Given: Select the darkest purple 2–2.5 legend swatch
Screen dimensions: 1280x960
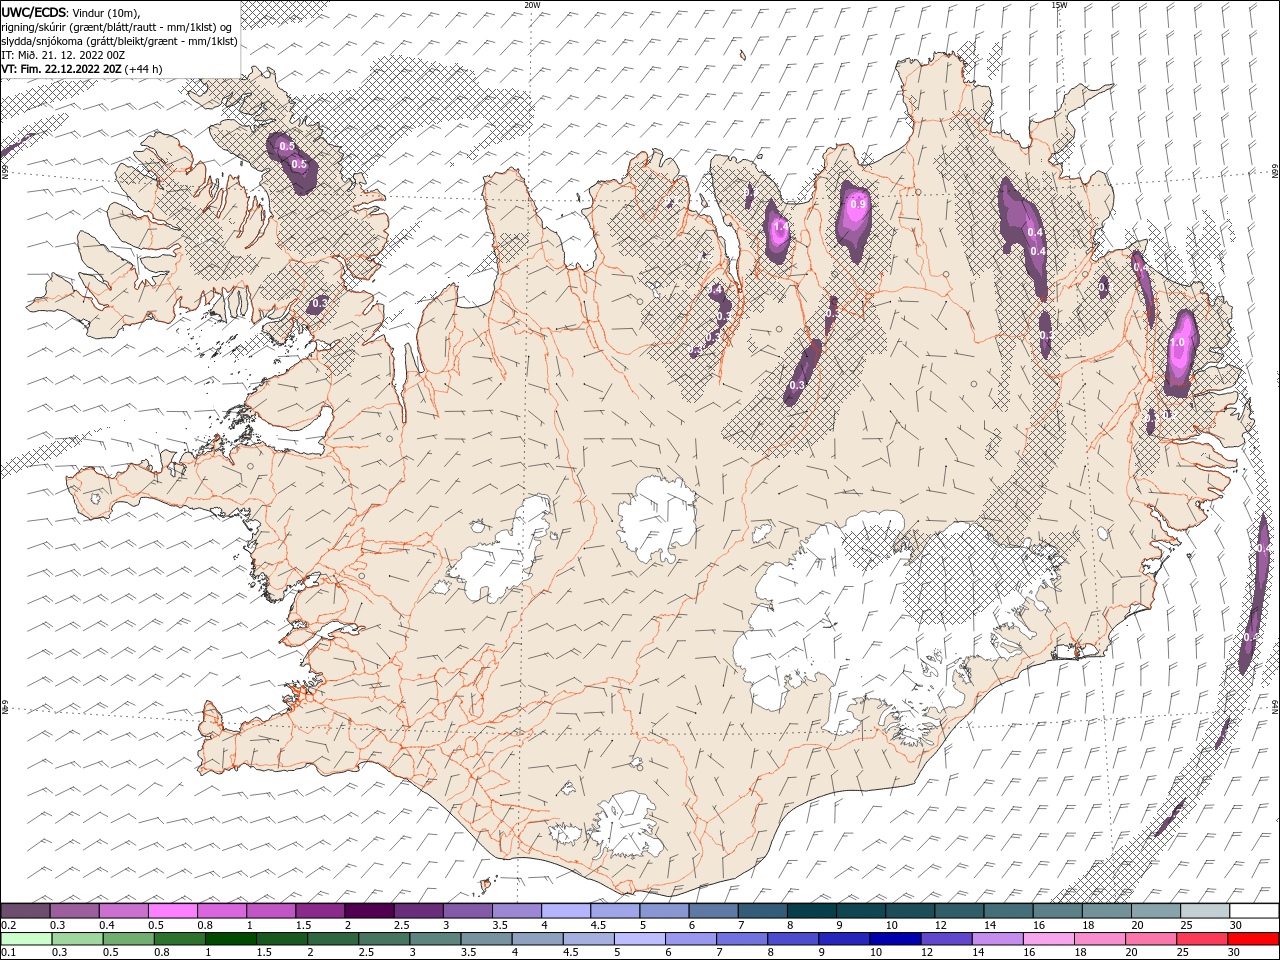Looking at the screenshot, I should [369, 910].
